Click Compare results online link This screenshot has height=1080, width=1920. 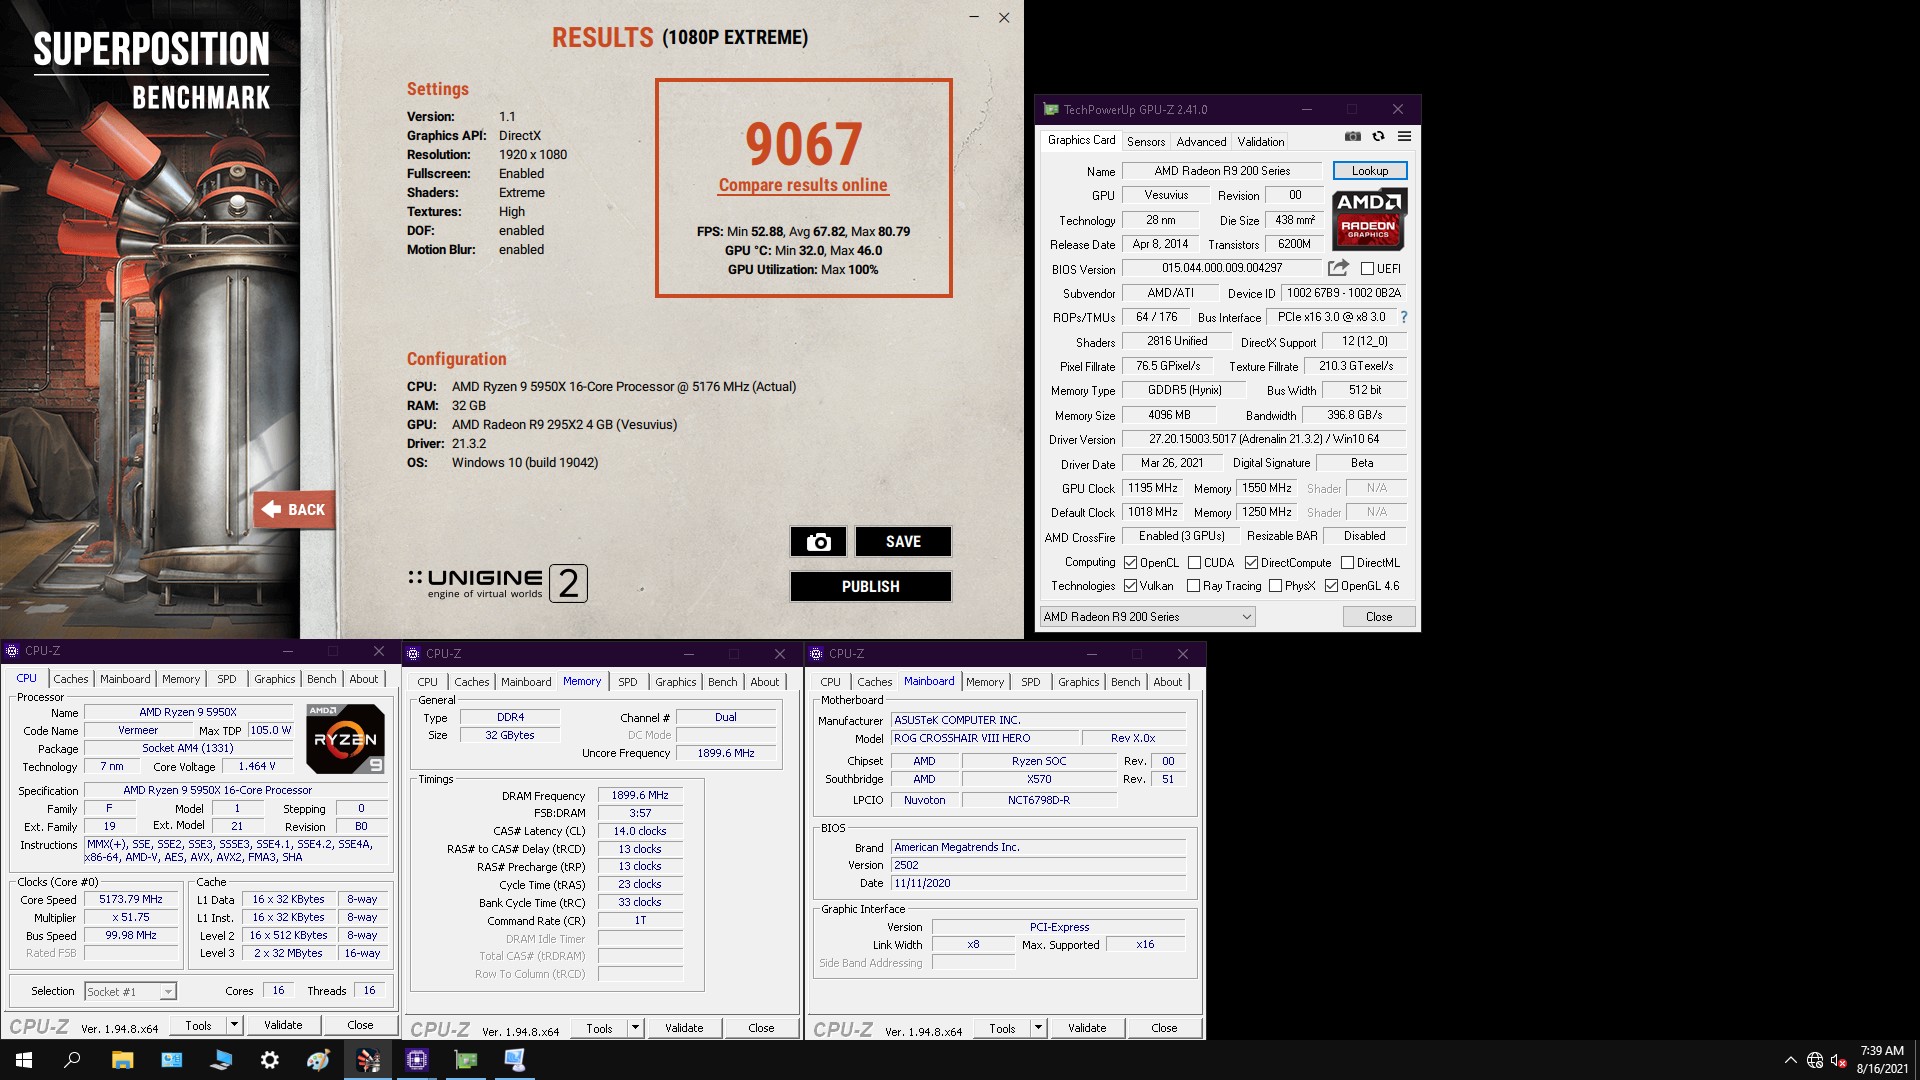(x=803, y=185)
